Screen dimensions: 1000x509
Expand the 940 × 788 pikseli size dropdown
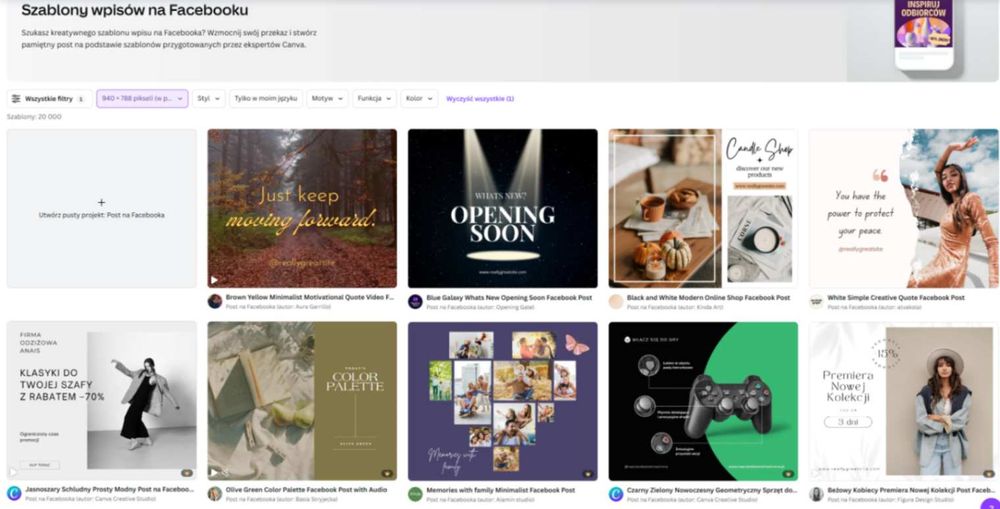[142, 99]
